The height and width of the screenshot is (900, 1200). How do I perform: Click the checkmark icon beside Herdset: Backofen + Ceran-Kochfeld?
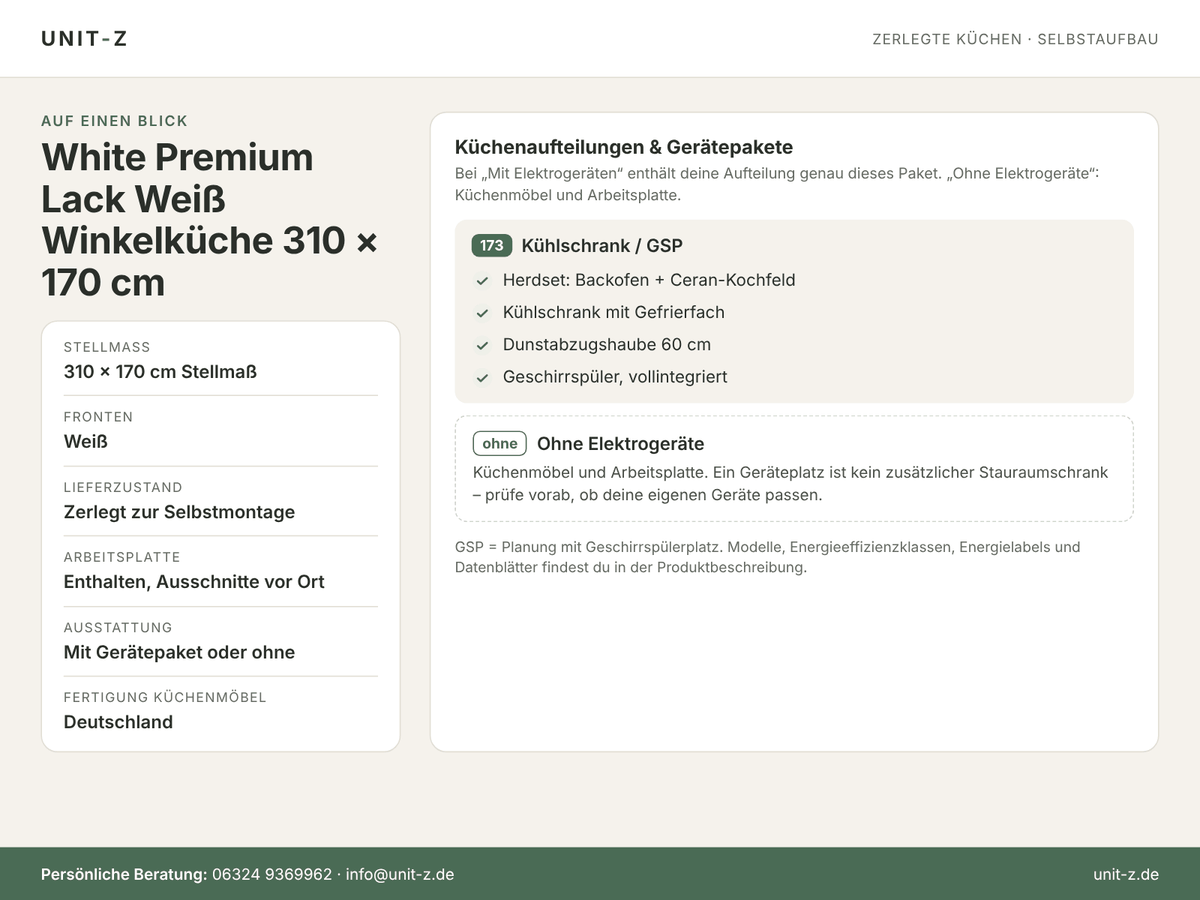click(482, 281)
